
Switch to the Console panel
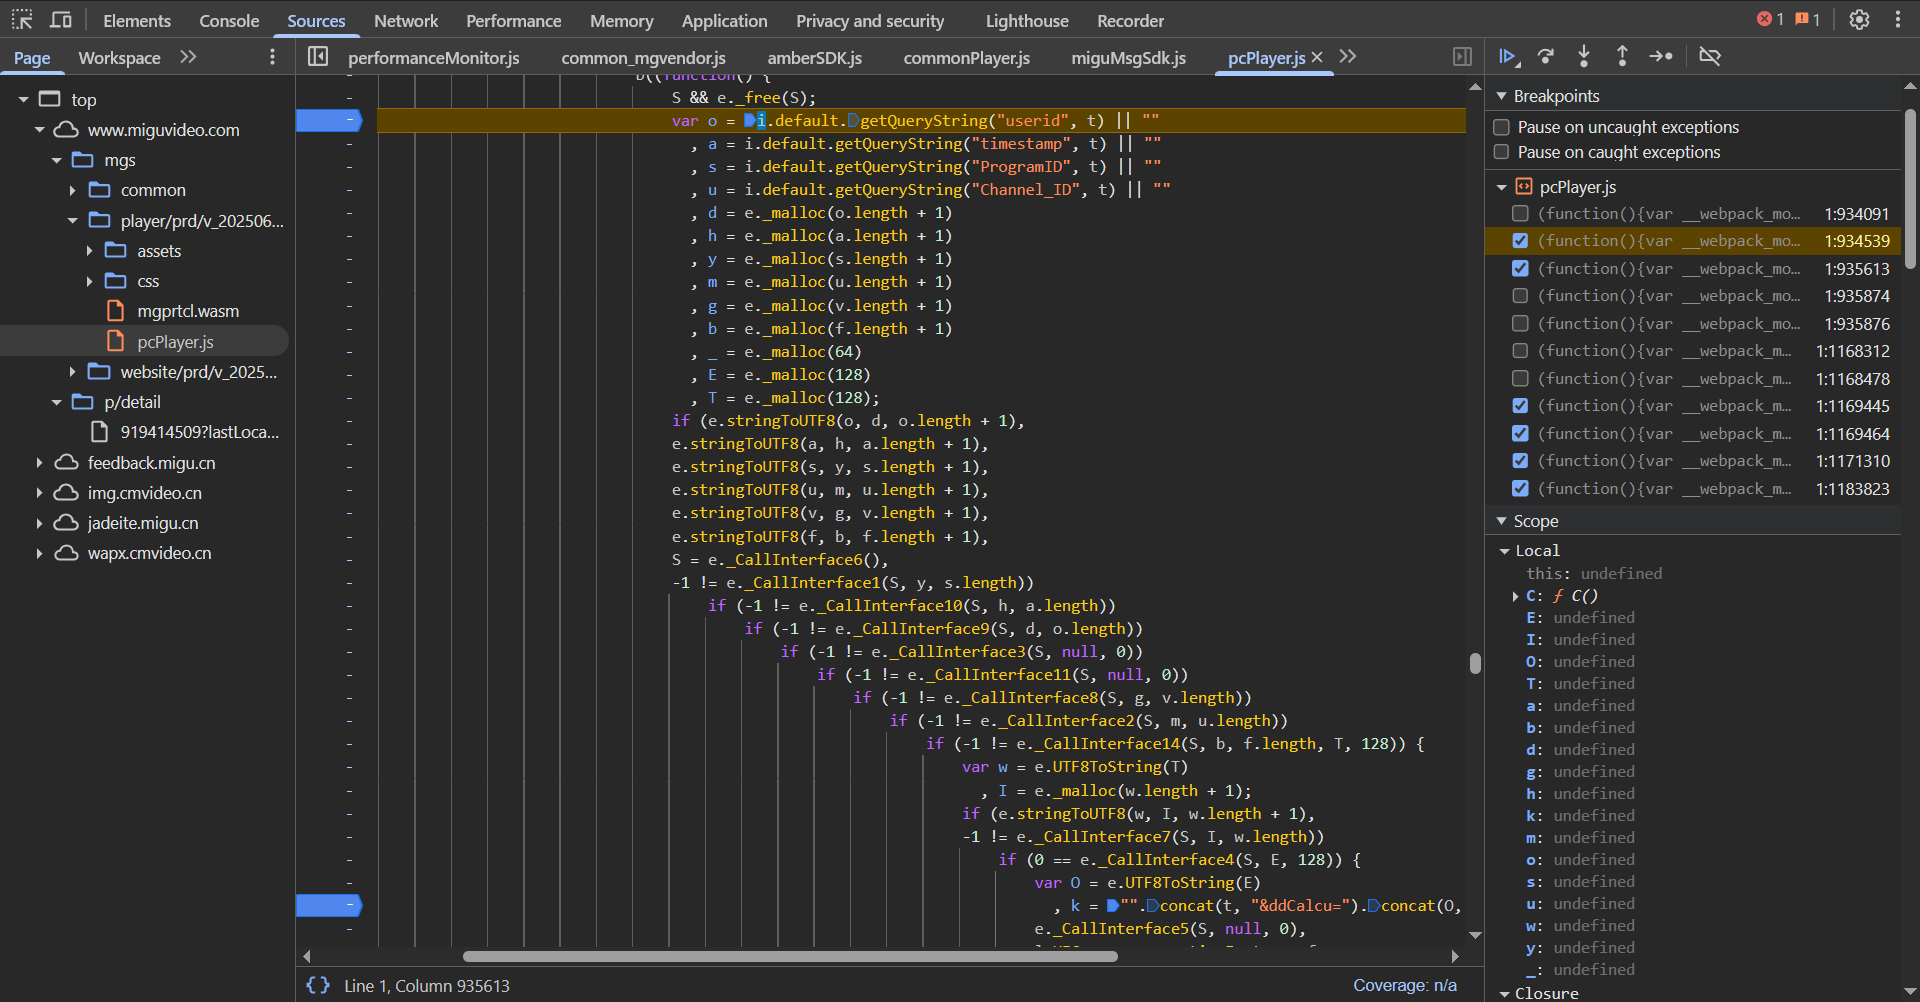tap(229, 20)
